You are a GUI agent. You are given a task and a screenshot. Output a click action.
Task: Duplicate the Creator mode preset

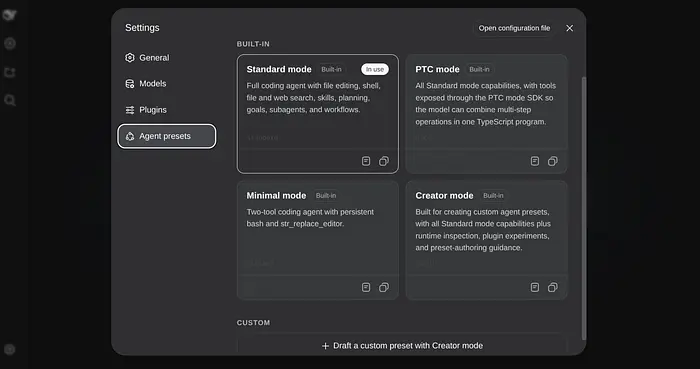(x=552, y=287)
